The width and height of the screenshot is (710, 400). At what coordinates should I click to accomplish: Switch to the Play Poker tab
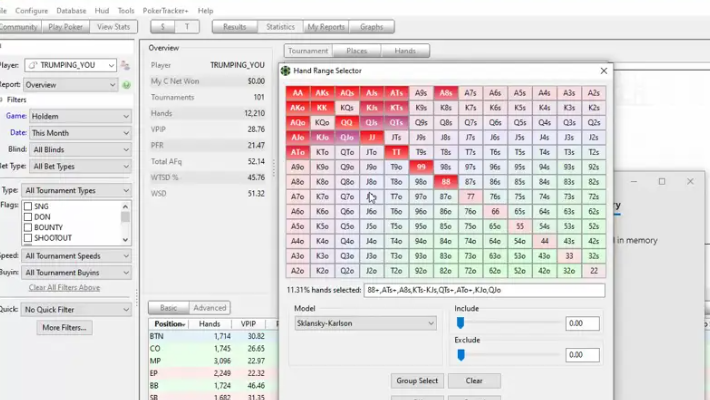click(66, 27)
